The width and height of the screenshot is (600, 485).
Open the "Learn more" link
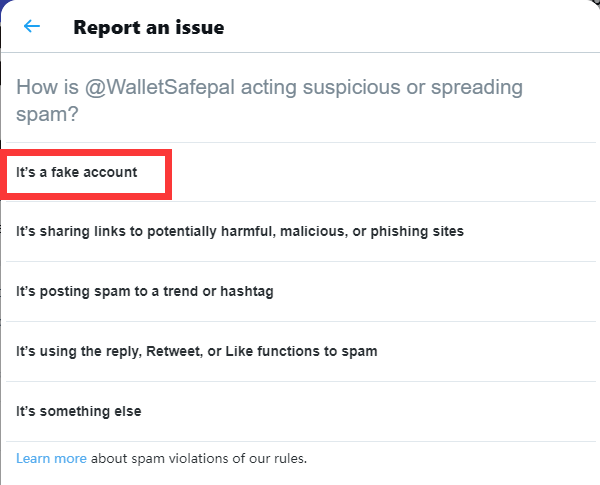51,459
